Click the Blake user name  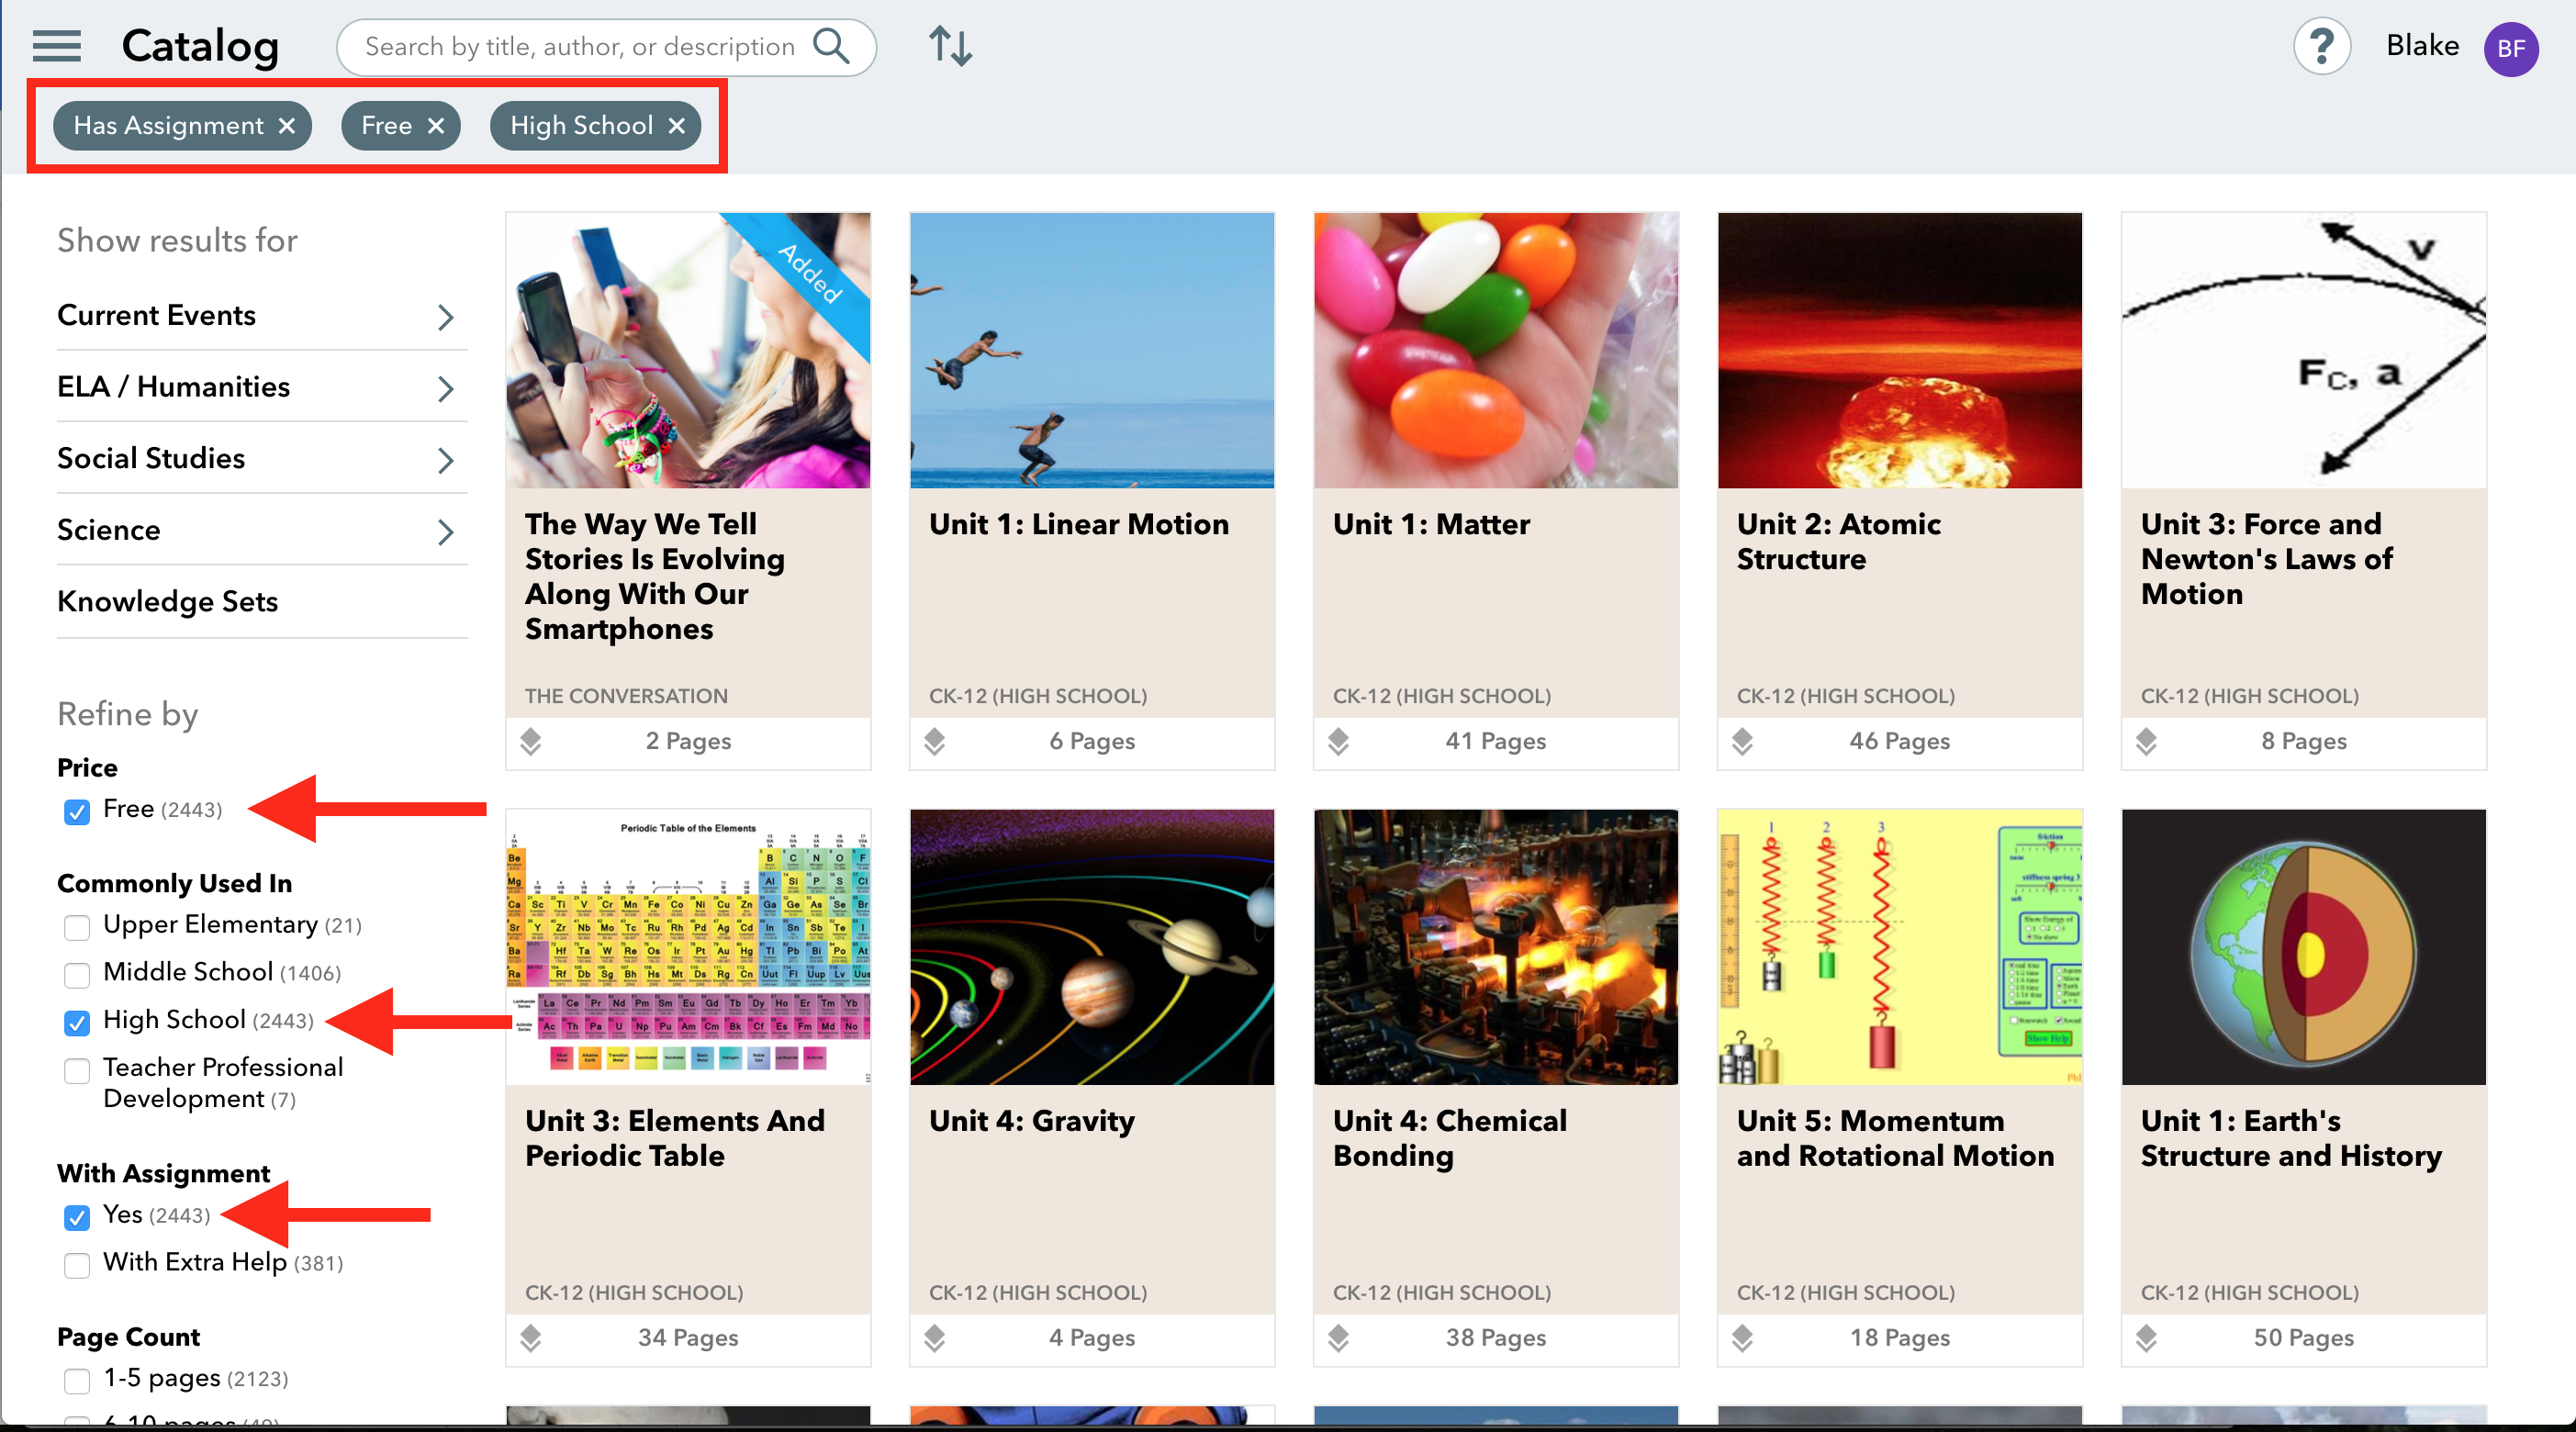(2422, 46)
